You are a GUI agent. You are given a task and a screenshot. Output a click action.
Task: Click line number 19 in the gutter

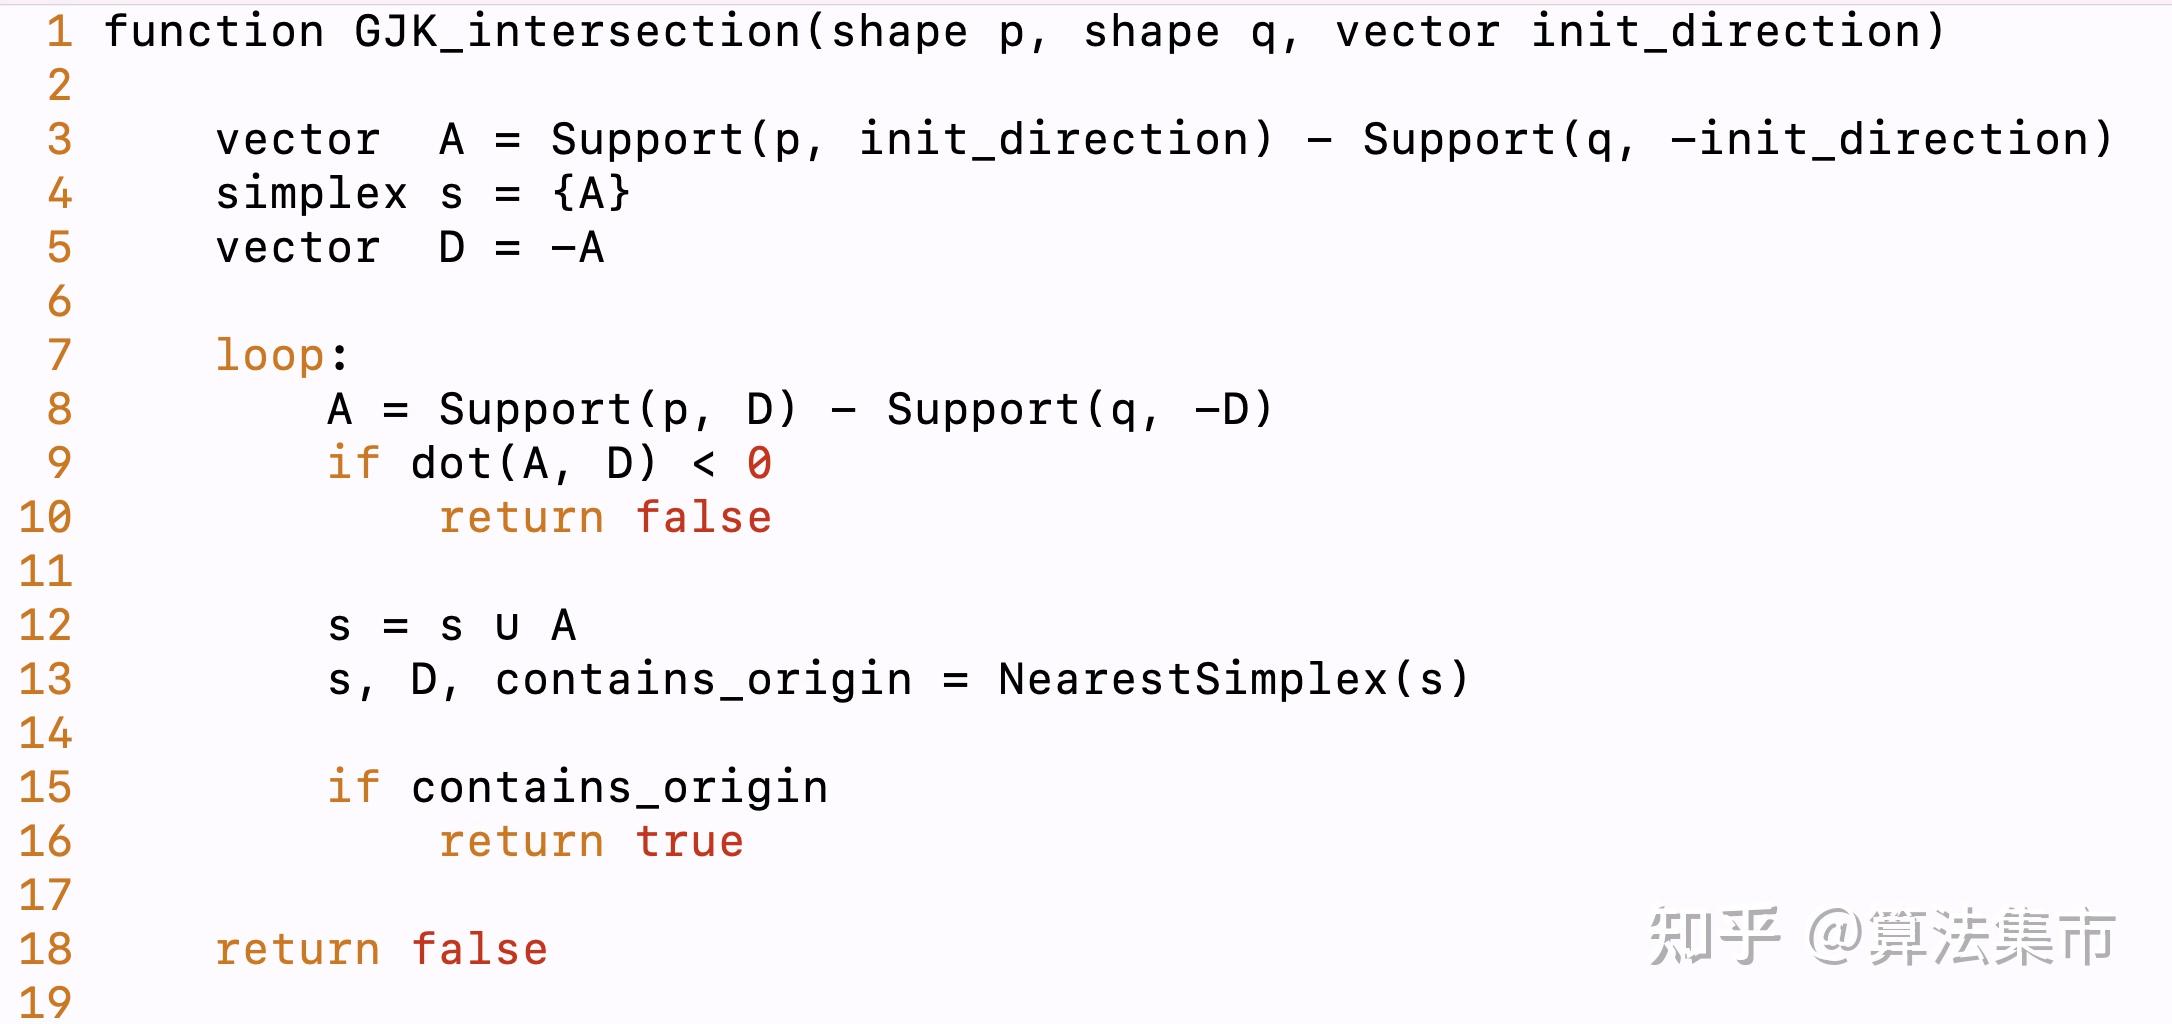point(46,1002)
